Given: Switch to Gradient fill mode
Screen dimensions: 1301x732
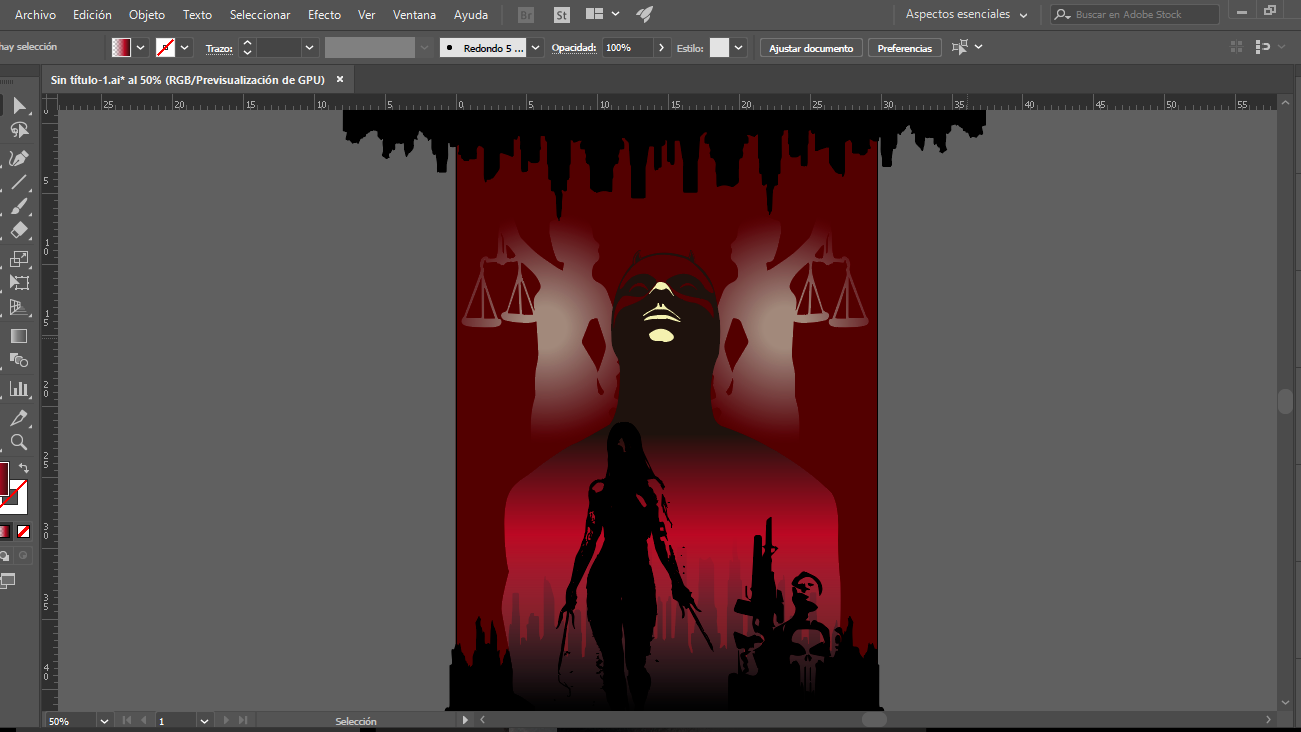Looking at the screenshot, I should coord(5,531).
